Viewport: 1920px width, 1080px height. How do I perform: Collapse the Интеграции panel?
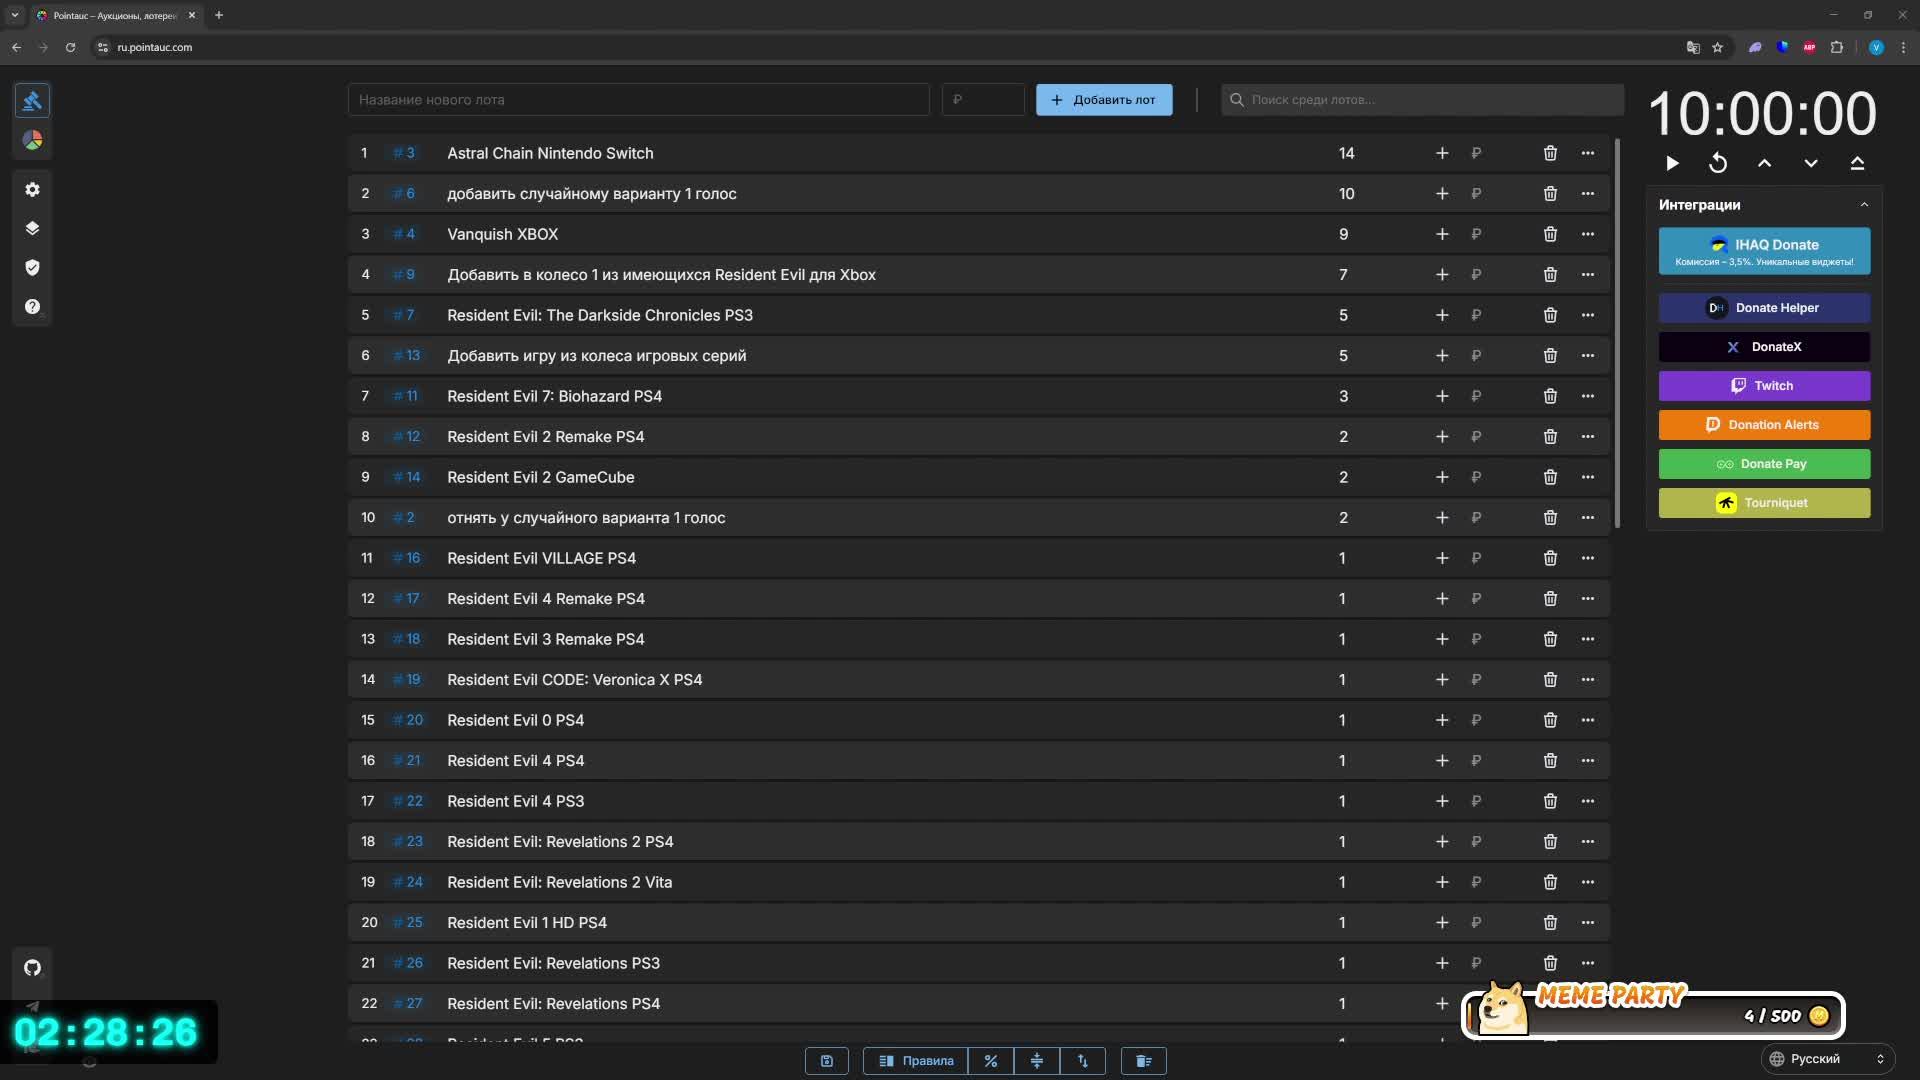1864,205
